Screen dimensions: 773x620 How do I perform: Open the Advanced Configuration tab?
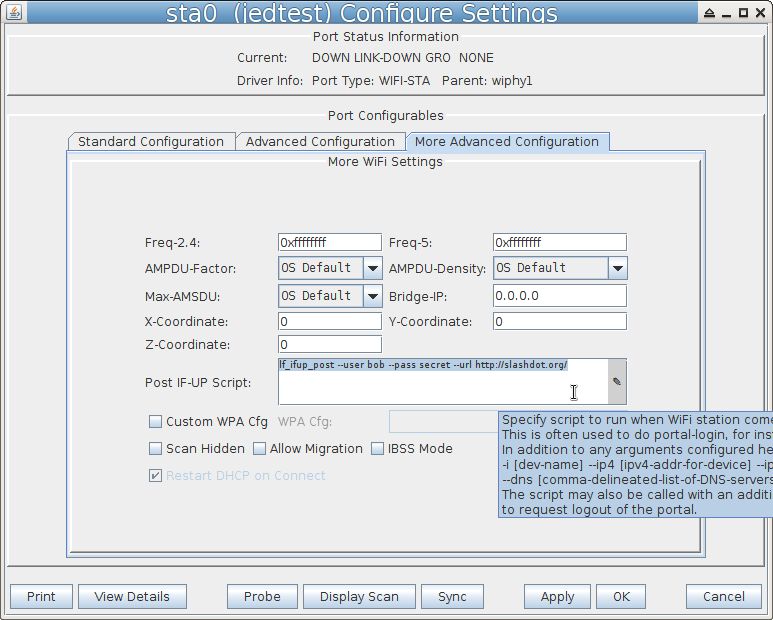click(x=320, y=142)
